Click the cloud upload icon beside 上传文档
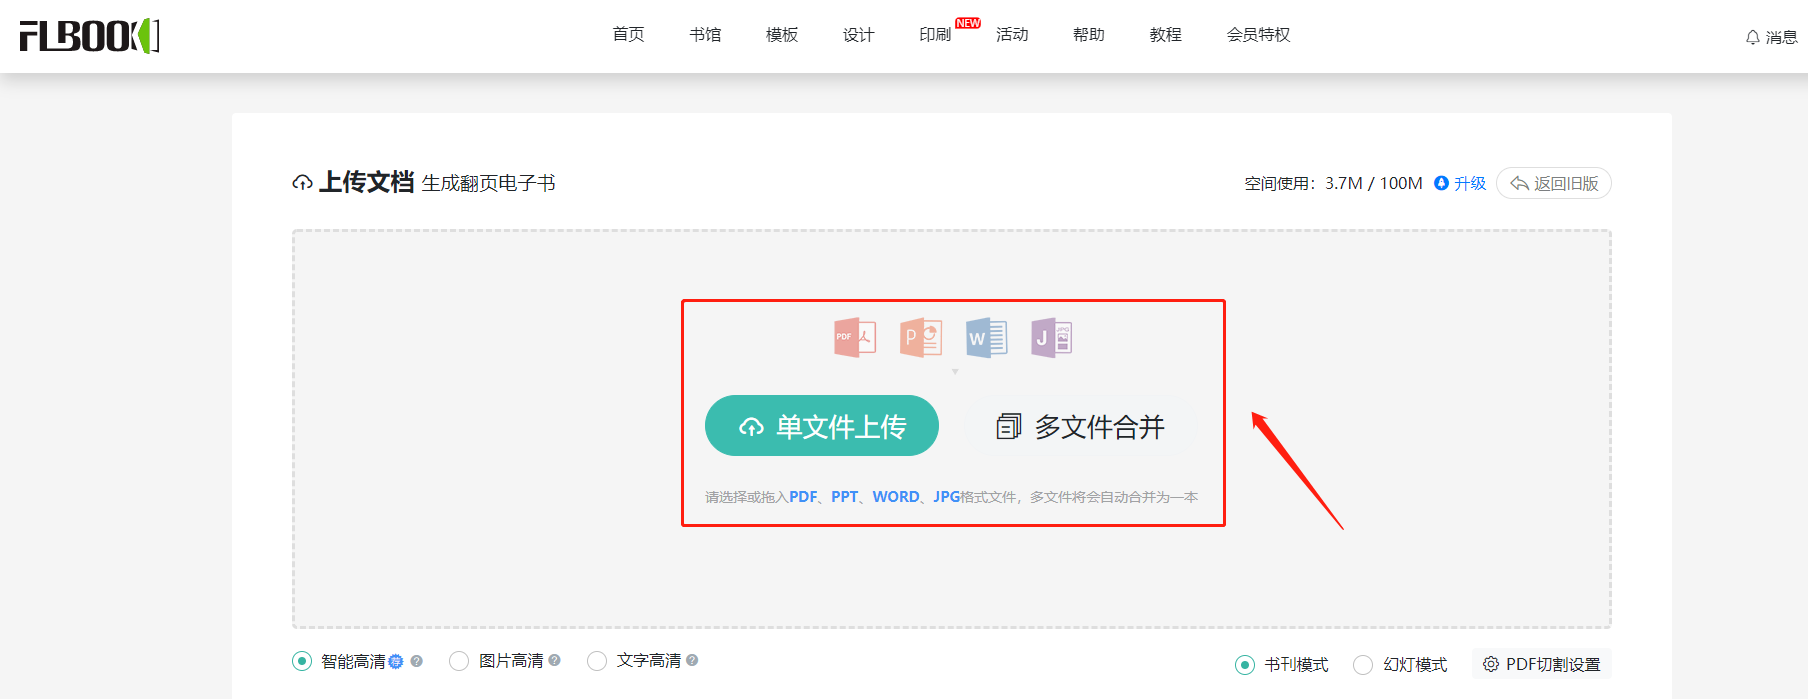Viewport: 1808px width, 699px height. (x=302, y=183)
